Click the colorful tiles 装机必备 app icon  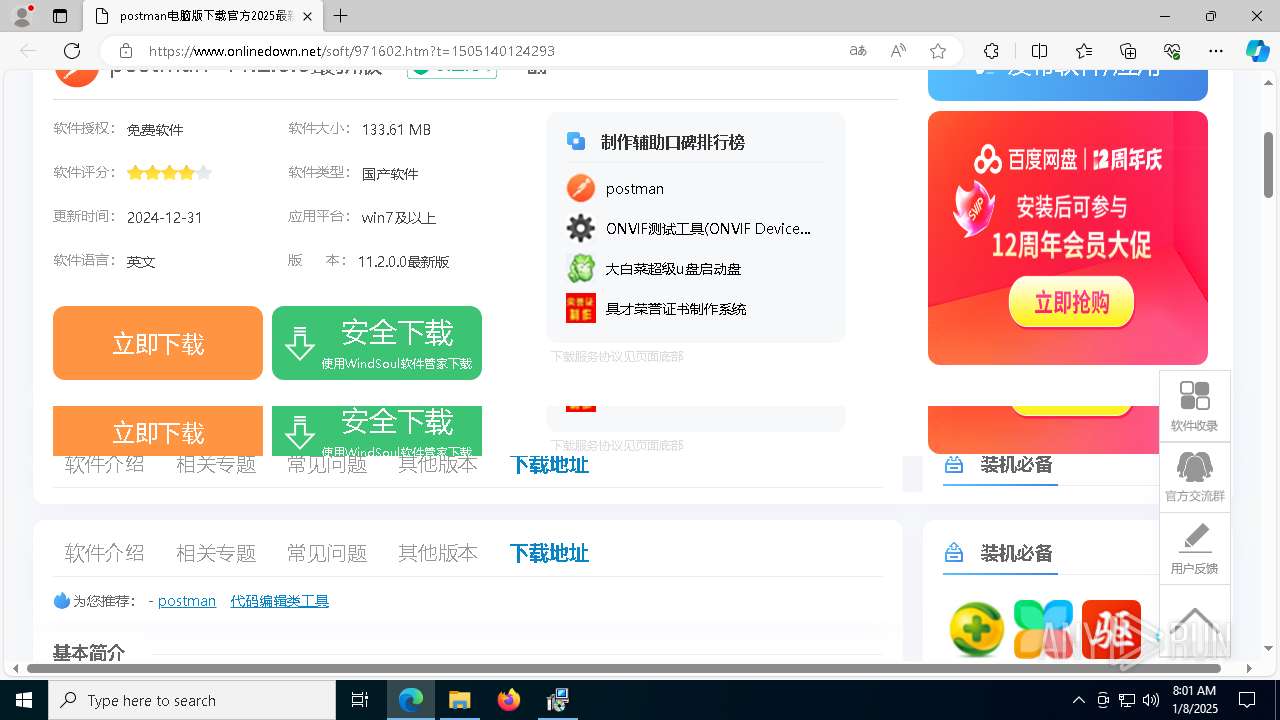click(x=1044, y=629)
